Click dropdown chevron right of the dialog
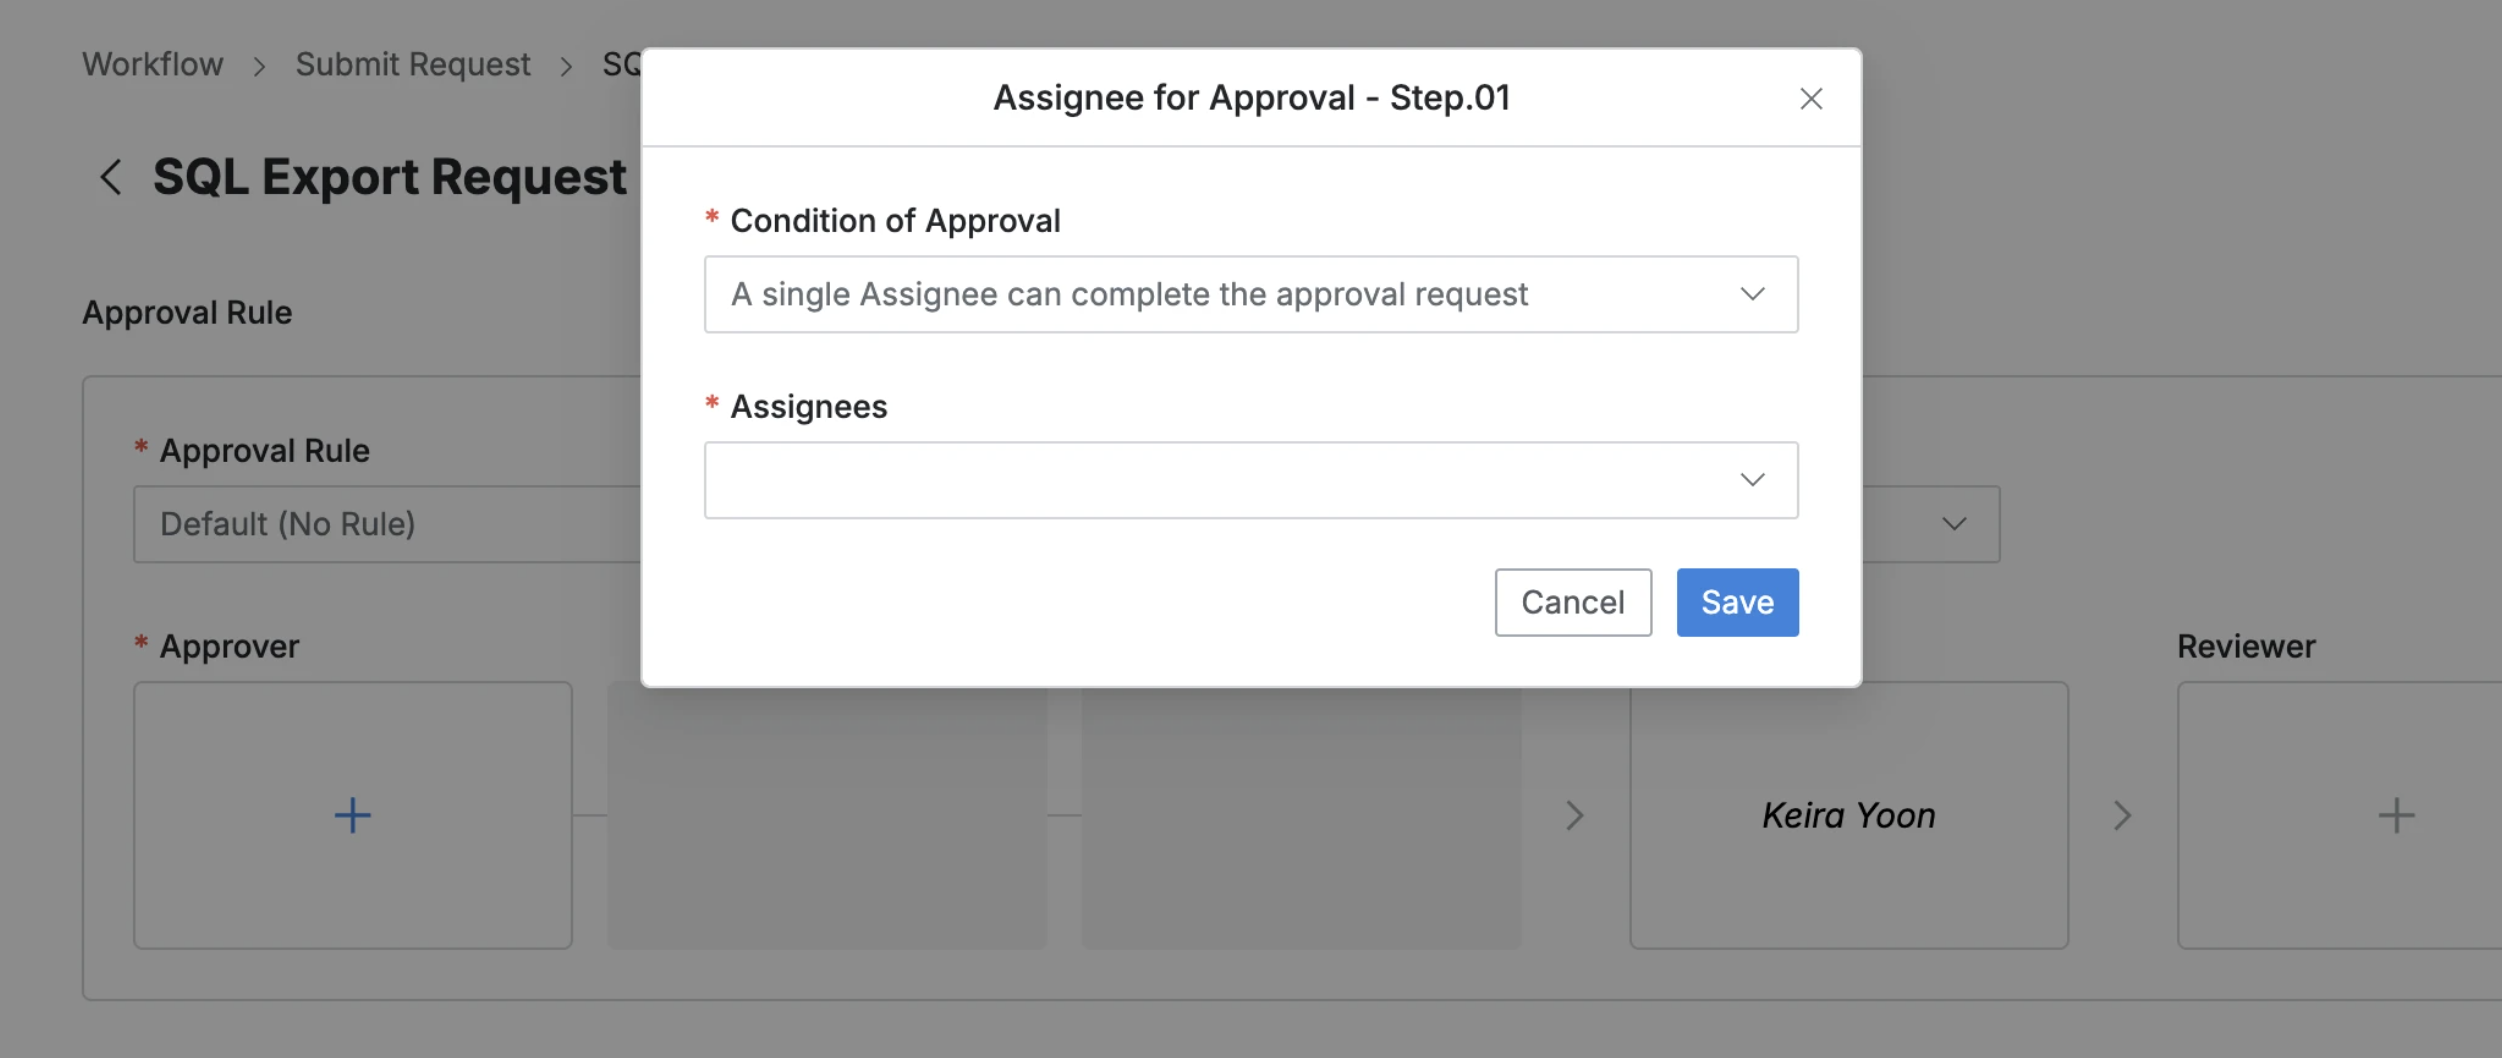This screenshot has width=2502, height=1058. point(1953,524)
